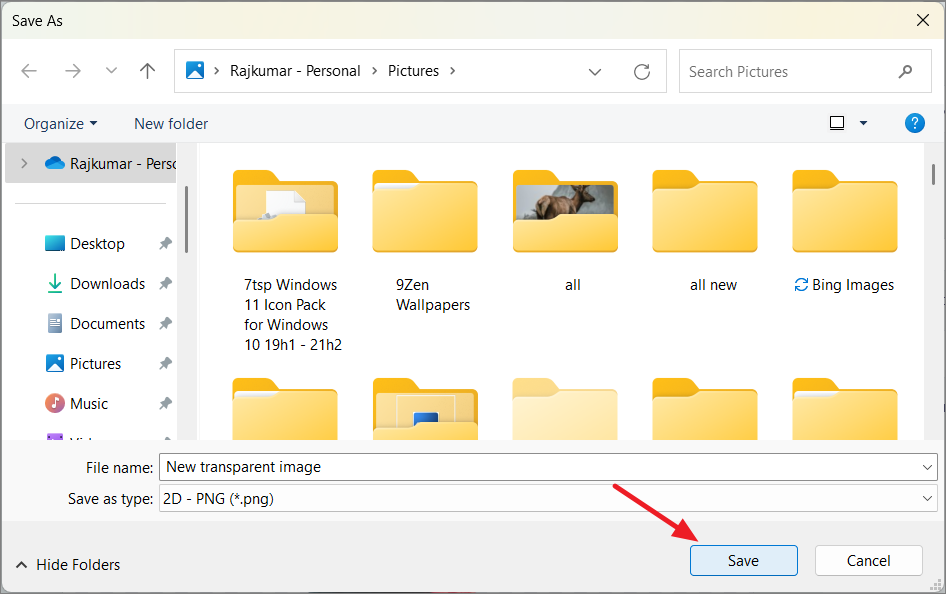Open view options dropdown arrow
This screenshot has width=946, height=594.
pyautogui.click(x=863, y=123)
